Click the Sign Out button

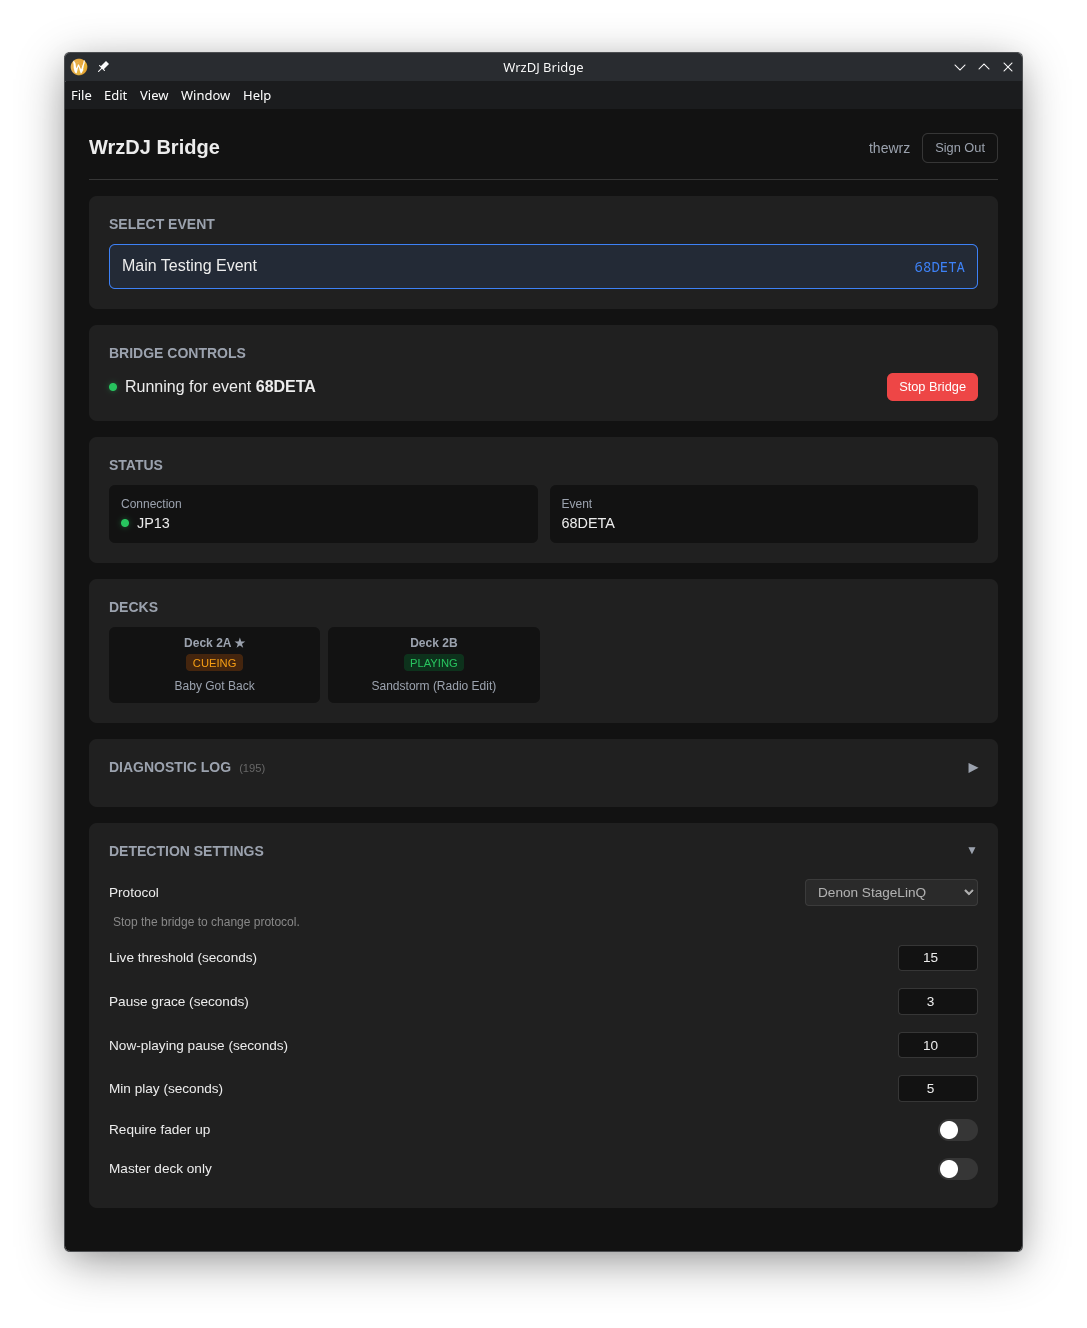(x=959, y=147)
